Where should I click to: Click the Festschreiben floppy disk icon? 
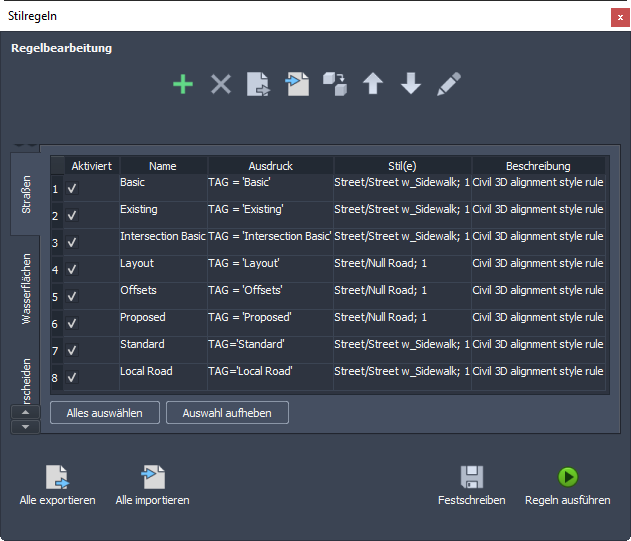(472, 477)
